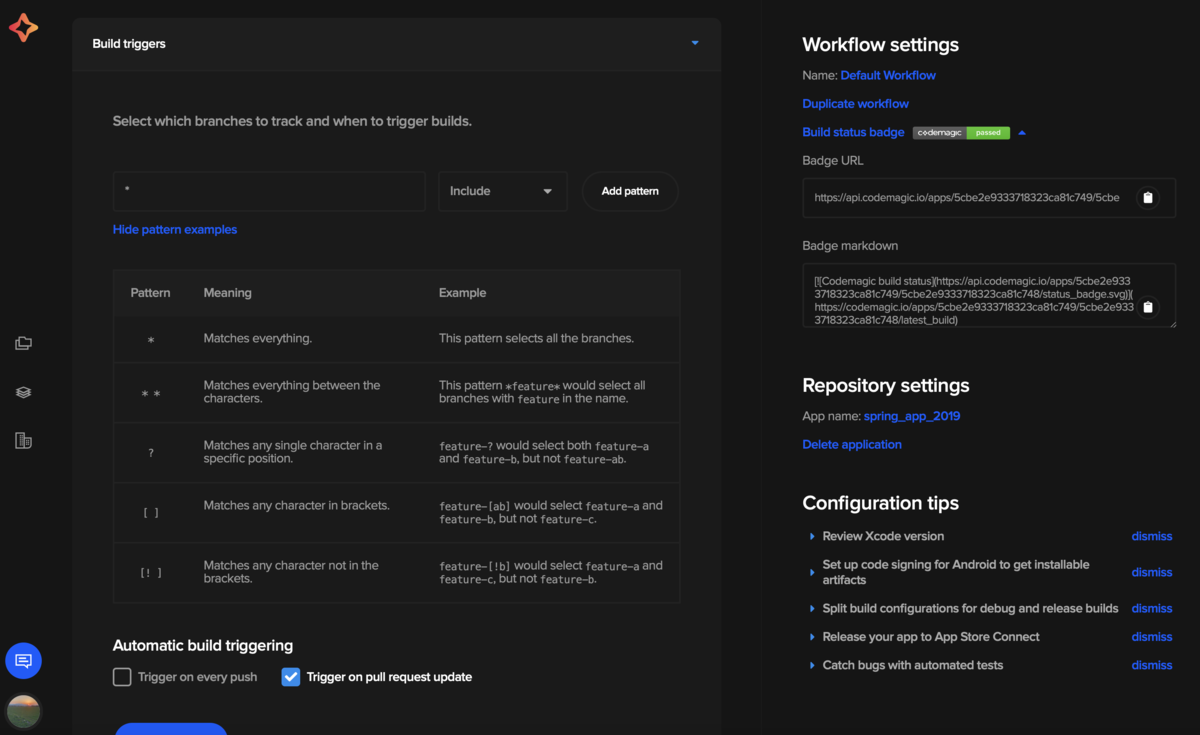Expand the Review Xcode version tip

811,536
